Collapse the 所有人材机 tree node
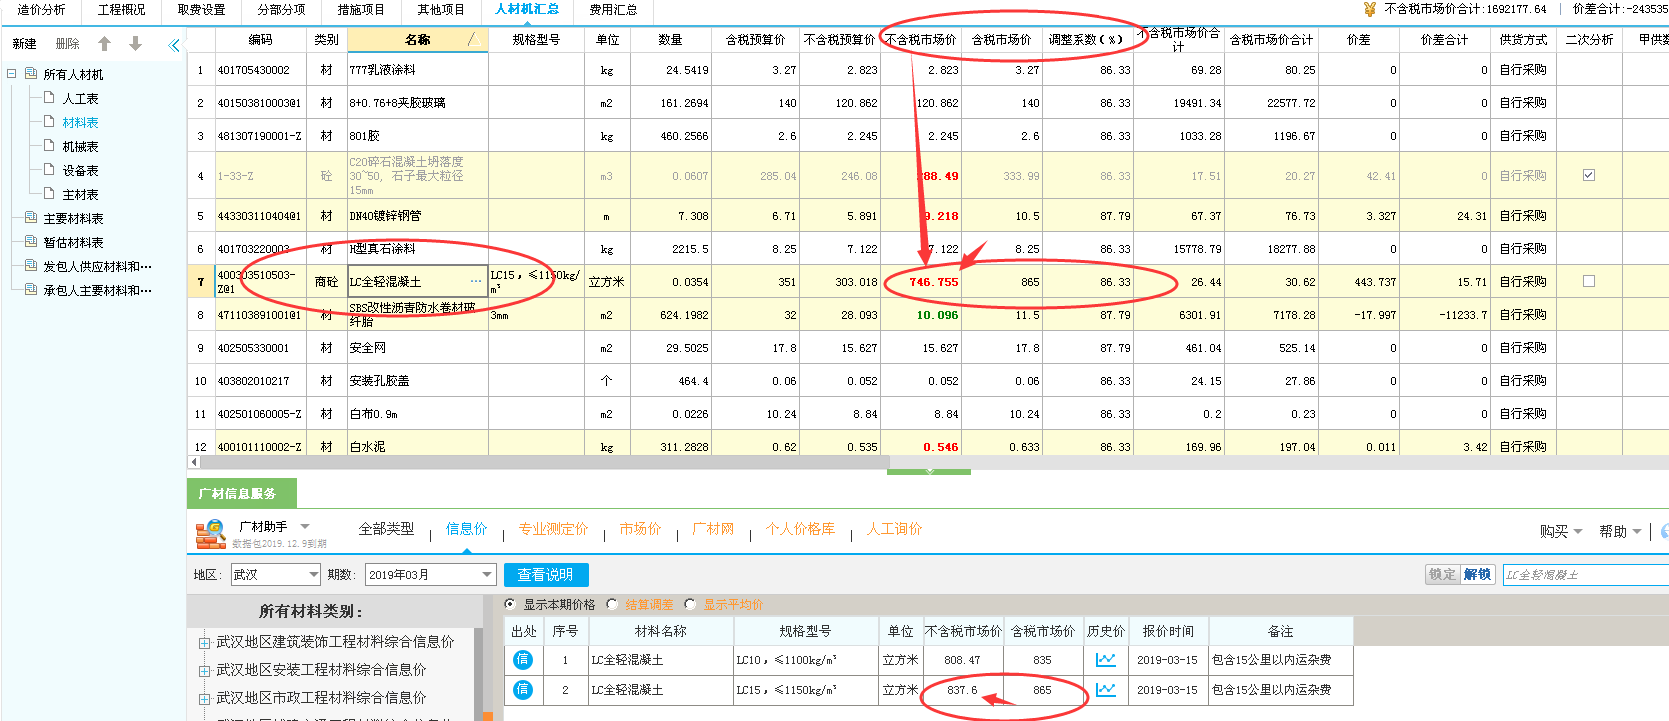 pos(11,74)
